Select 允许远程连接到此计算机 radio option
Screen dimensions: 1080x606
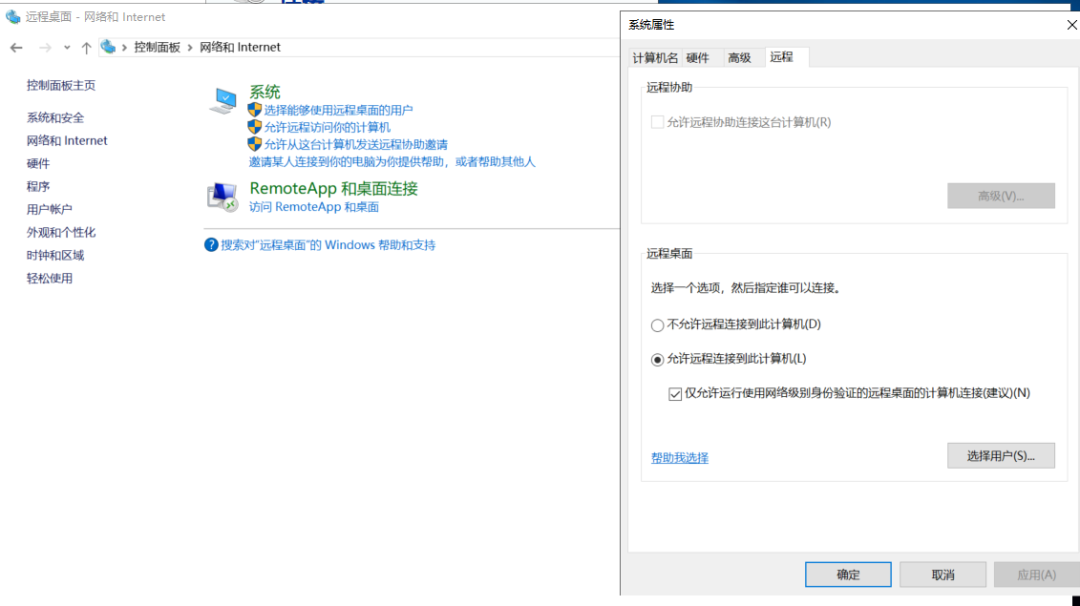(658, 359)
